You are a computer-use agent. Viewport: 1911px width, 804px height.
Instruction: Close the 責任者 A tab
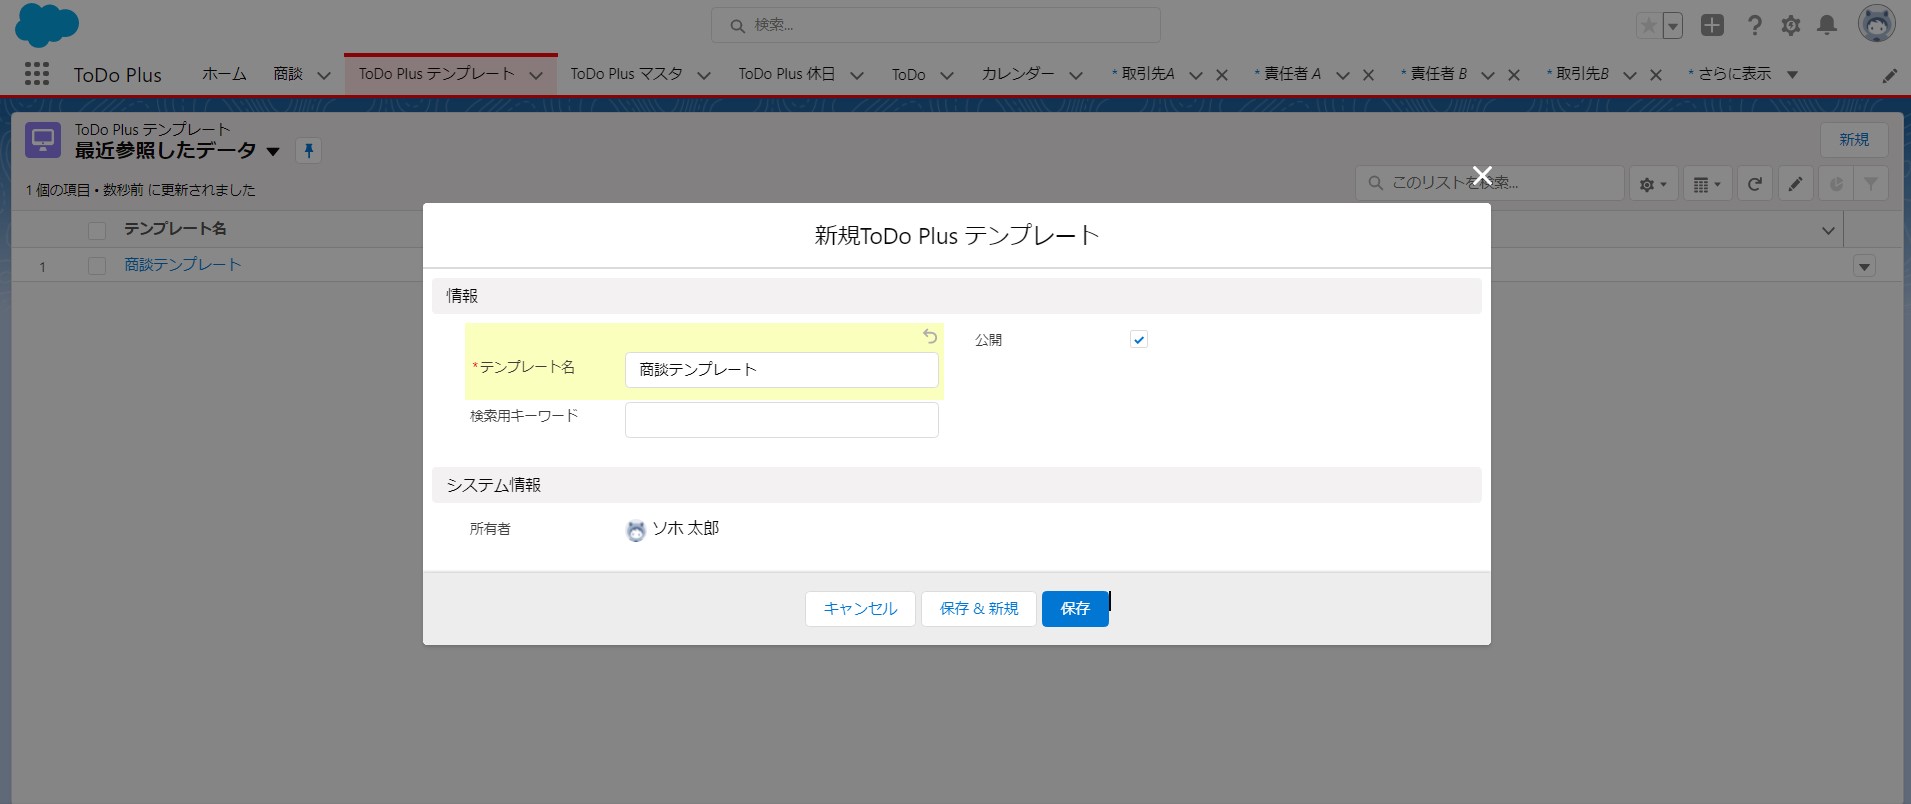click(x=1369, y=75)
